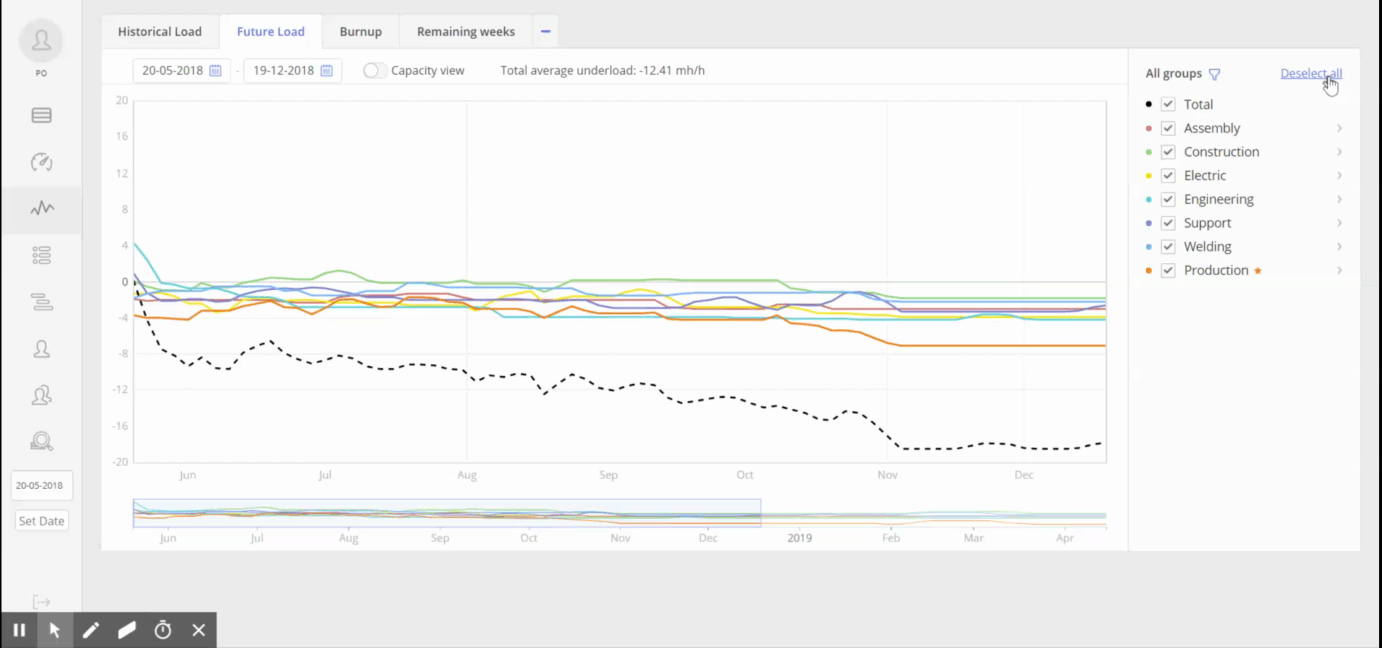Open the card list icon in sidebar
The width and height of the screenshot is (1382, 648).
[41, 115]
